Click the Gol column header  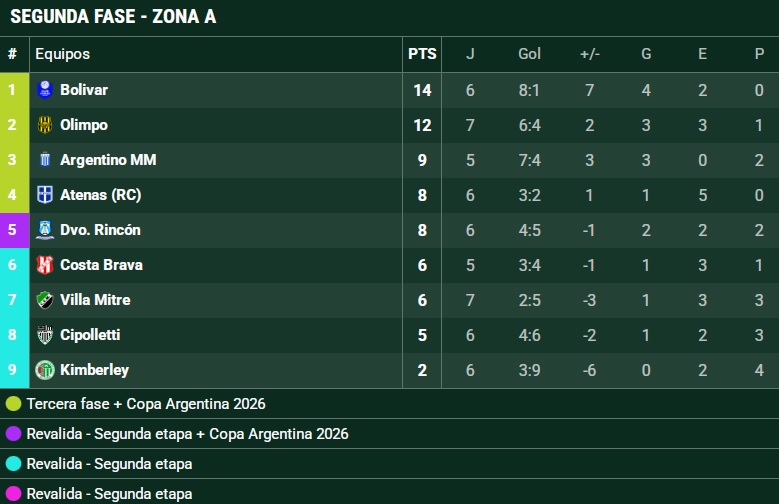529,54
